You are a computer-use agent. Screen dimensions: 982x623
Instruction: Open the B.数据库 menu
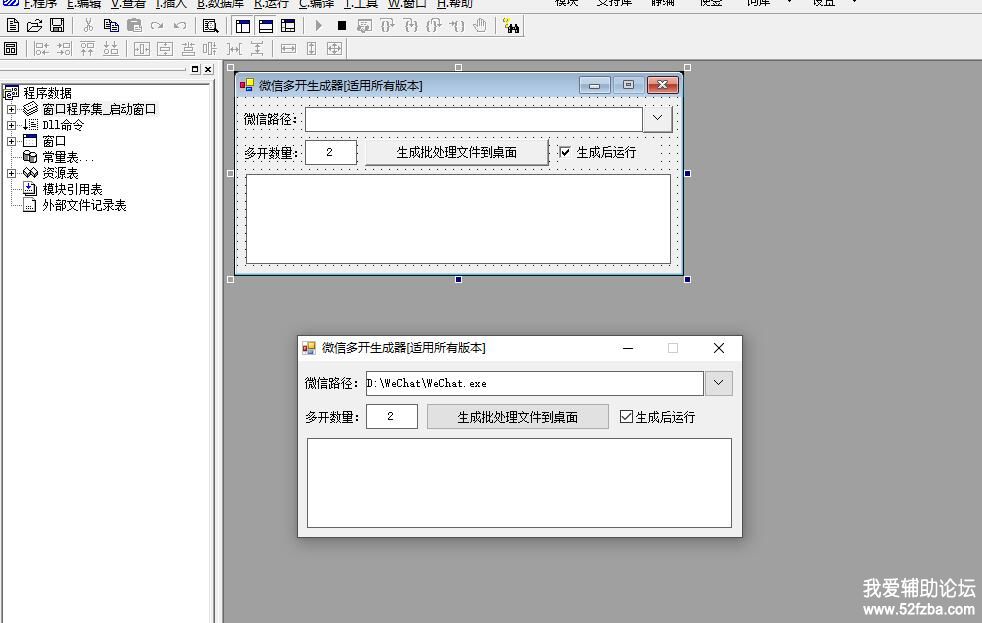[220, 4]
